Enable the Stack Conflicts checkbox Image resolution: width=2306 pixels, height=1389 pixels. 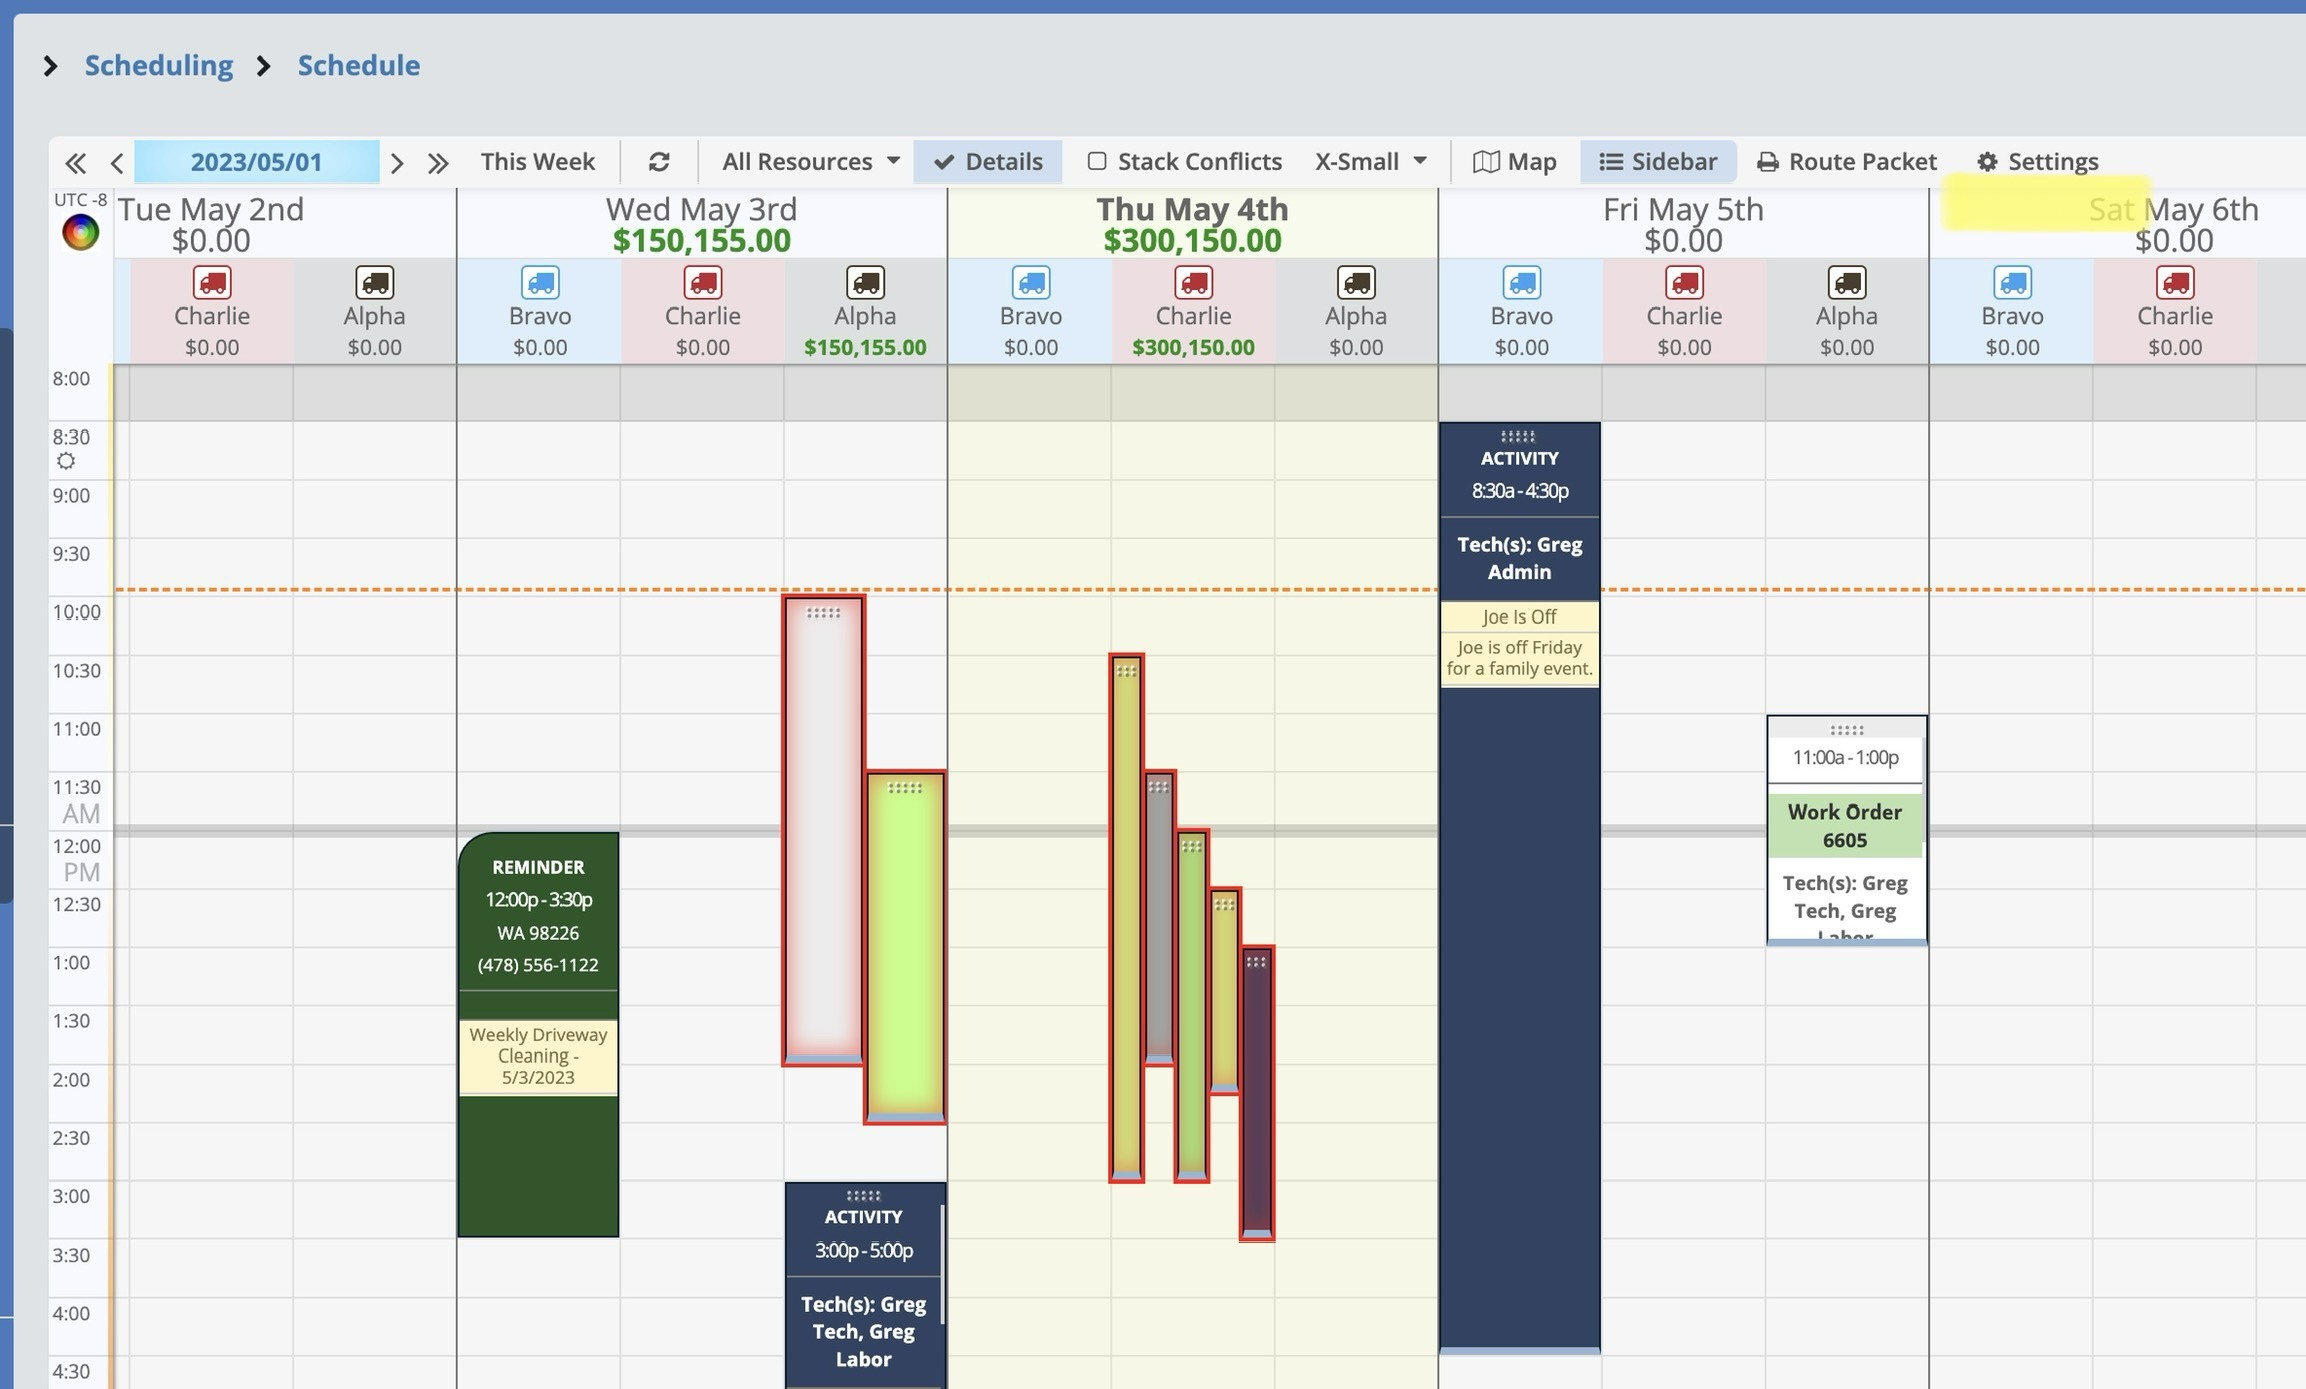(x=1097, y=161)
